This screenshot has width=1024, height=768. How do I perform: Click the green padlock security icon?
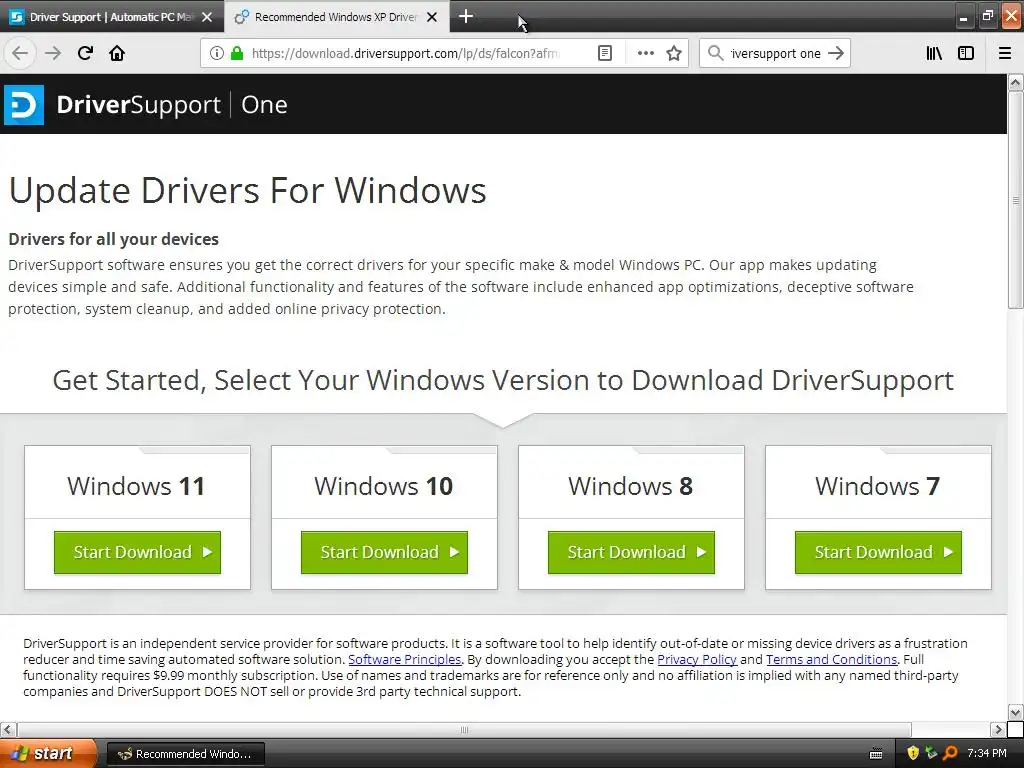click(x=236, y=53)
